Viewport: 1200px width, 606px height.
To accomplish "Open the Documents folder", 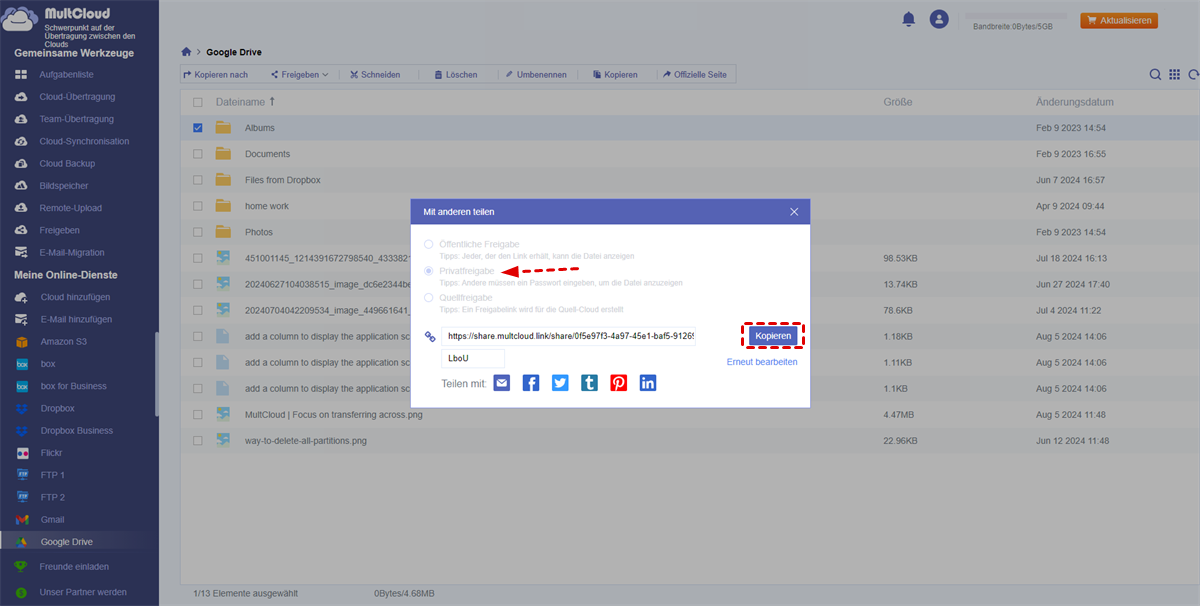I will coord(267,154).
